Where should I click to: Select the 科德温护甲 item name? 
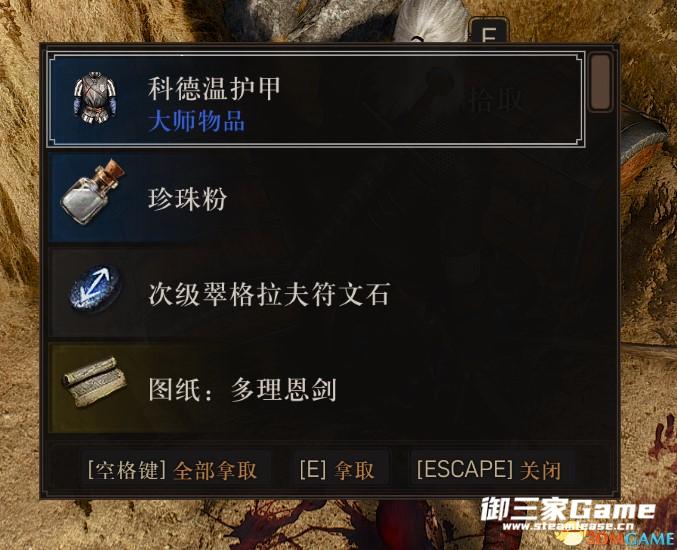pyautogui.click(x=214, y=89)
